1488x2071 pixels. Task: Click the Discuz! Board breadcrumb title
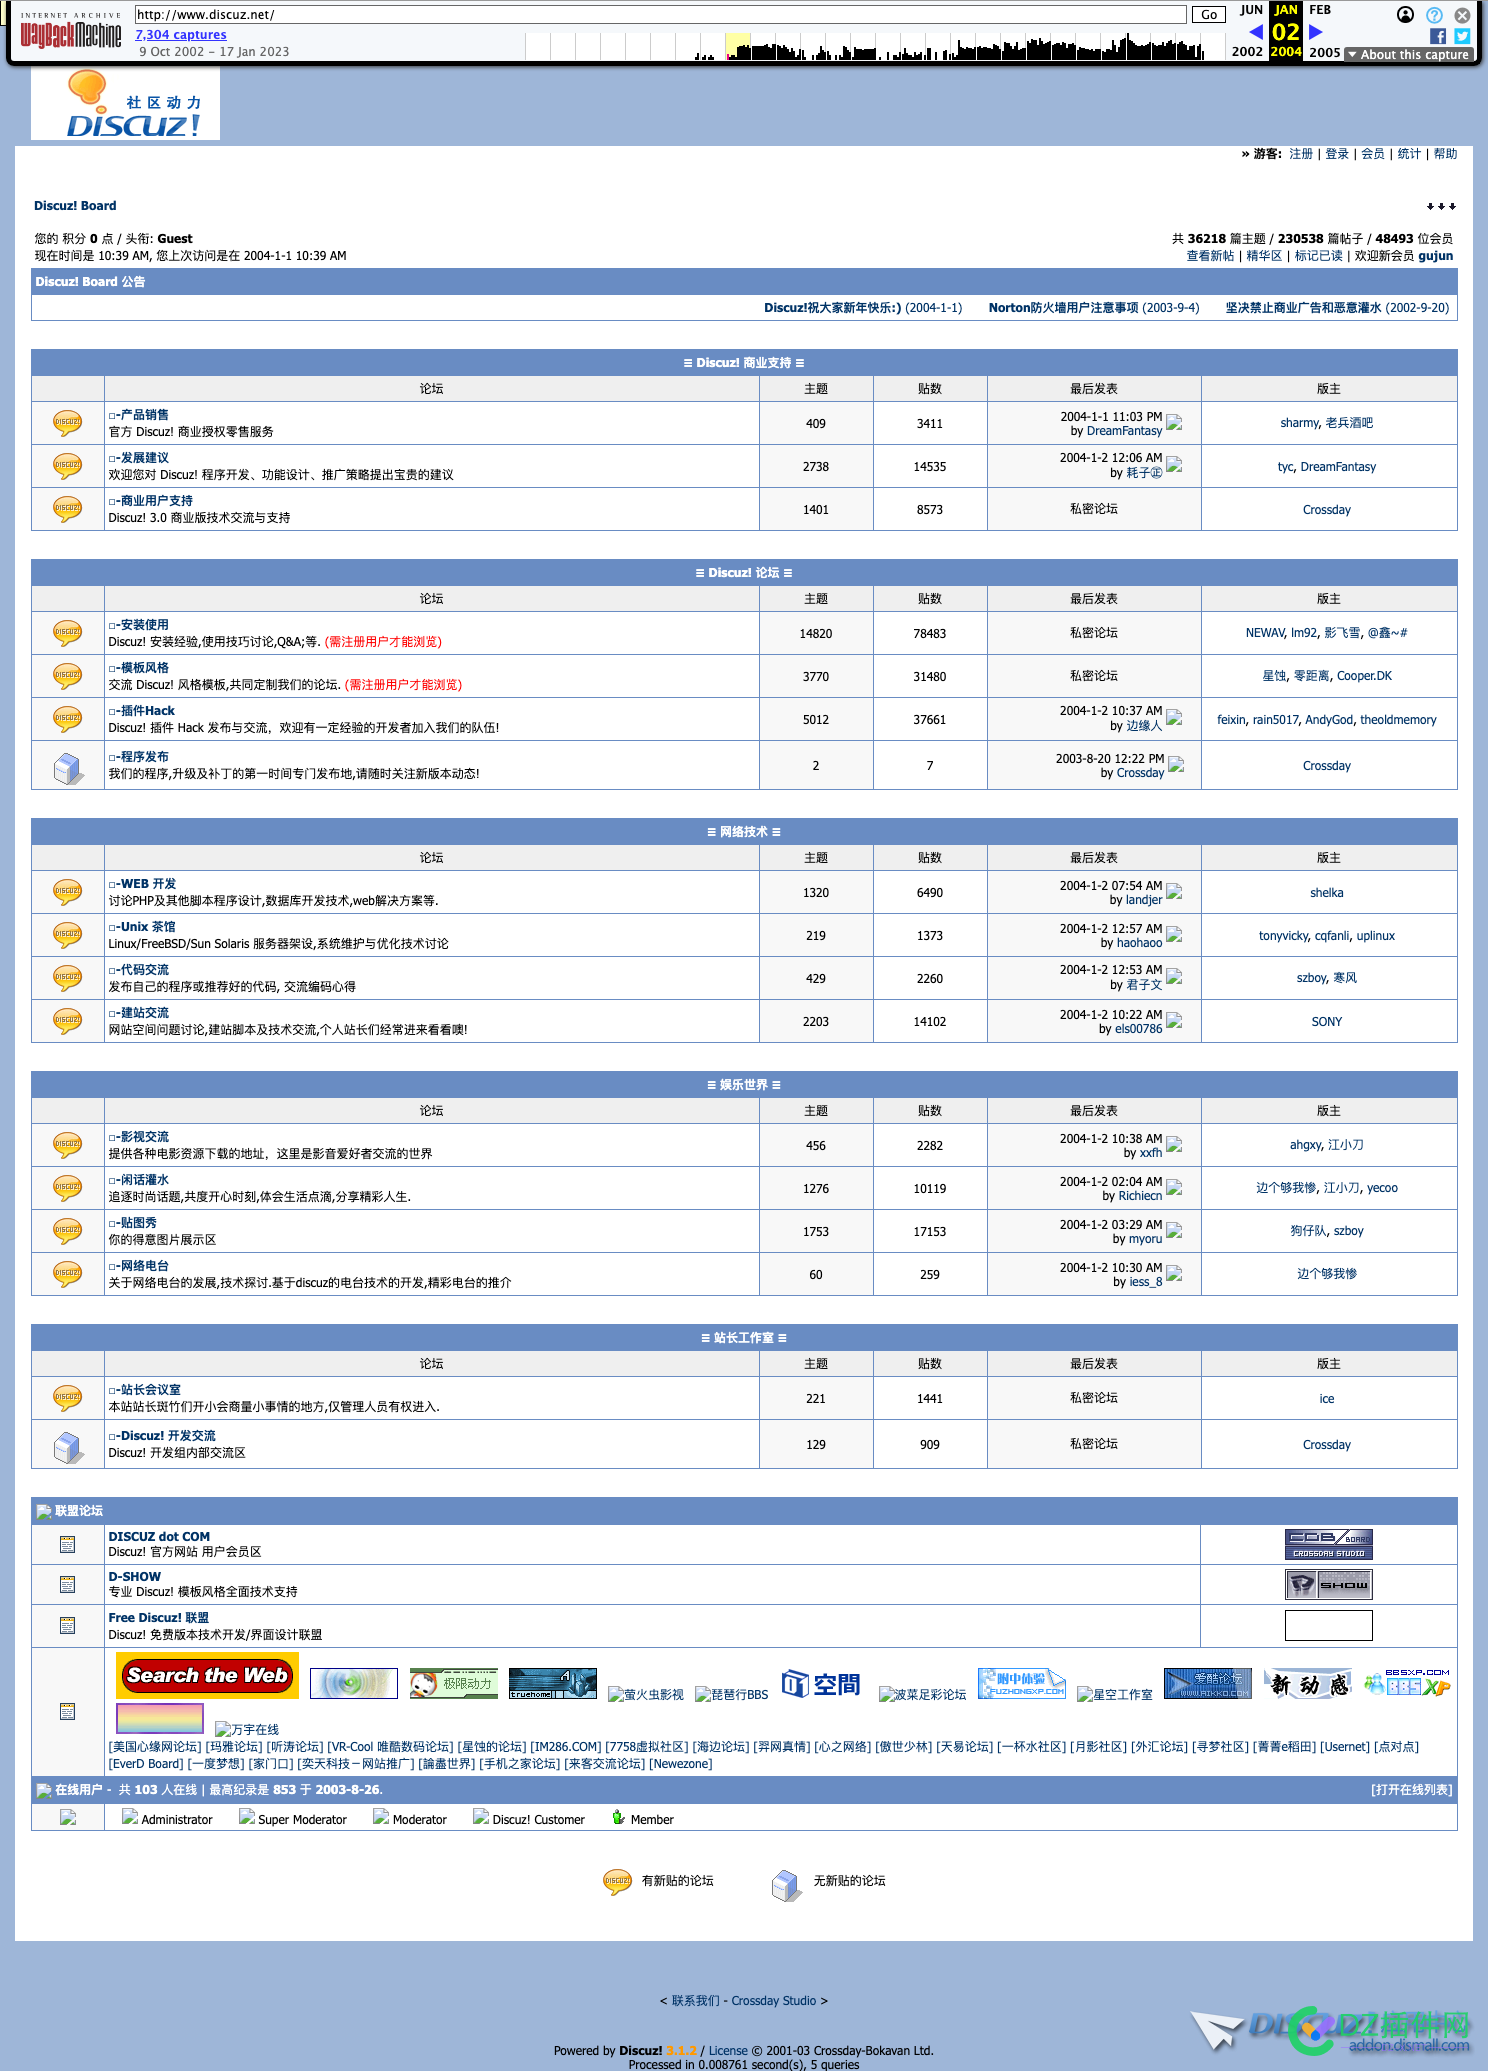pyautogui.click(x=75, y=206)
